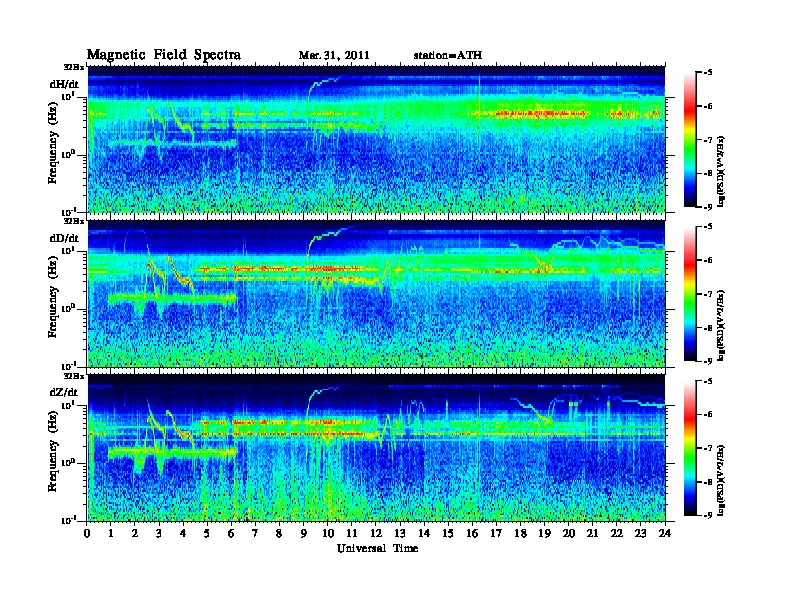The width and height of the screenshot is (792, 612).
Task: Click hour 16 on the time axis
Action: point(472,533)
